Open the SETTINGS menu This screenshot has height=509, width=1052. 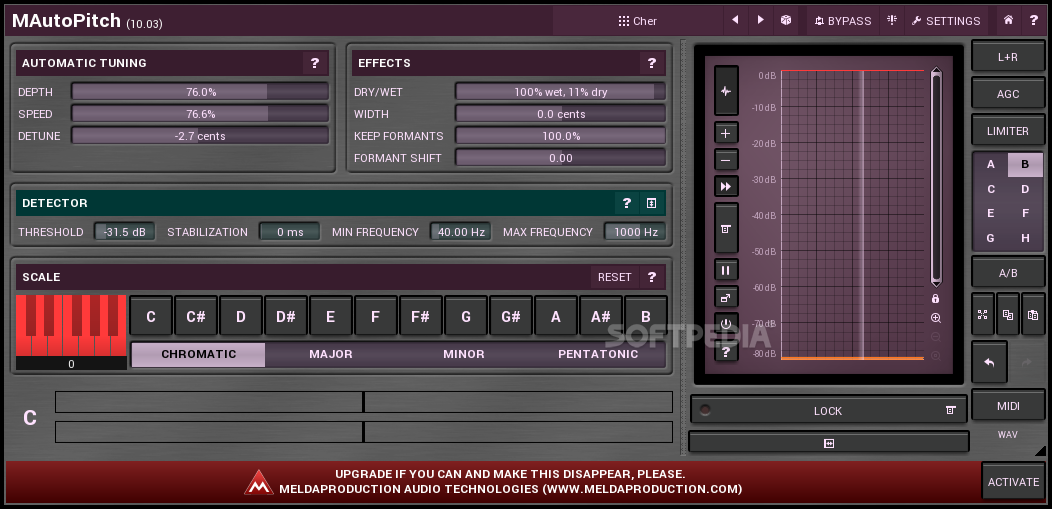pos(946,21)
